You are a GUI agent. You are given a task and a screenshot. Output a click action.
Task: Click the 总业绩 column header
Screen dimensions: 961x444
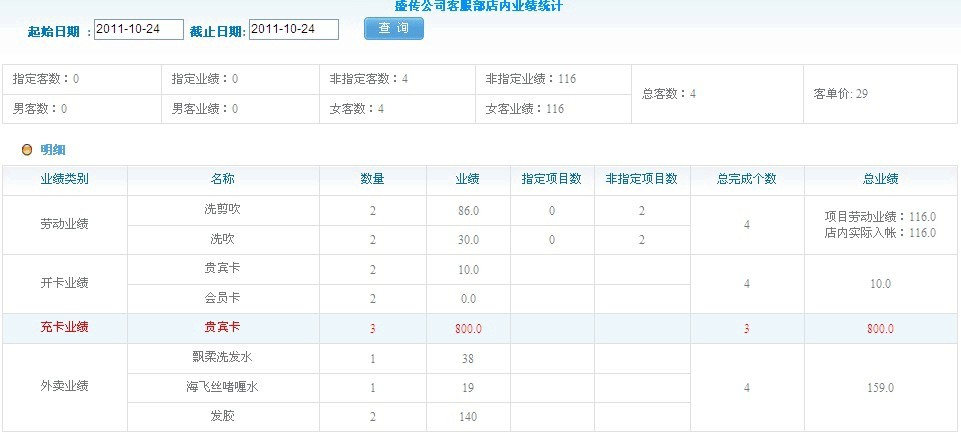880,179
